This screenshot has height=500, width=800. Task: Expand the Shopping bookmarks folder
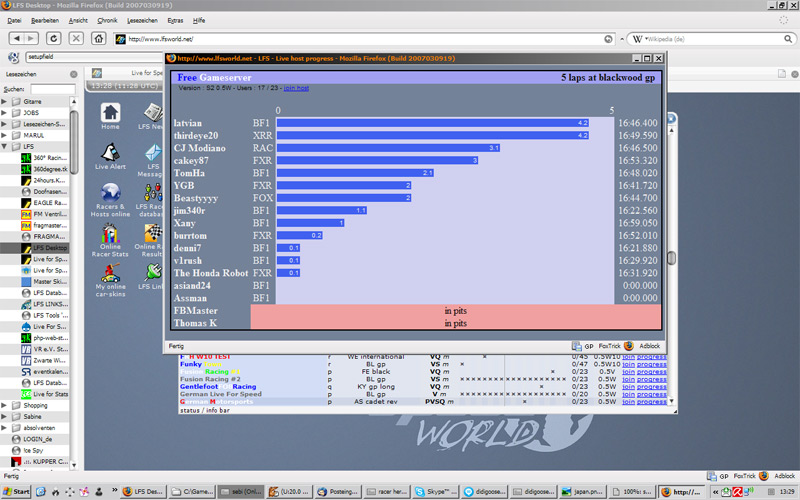[5, 406]
